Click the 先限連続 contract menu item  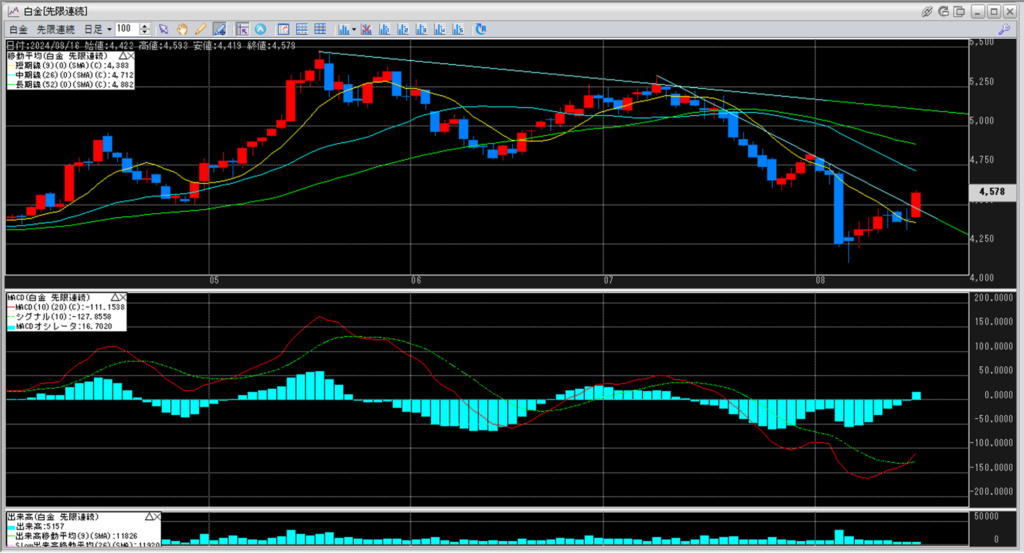[56, 29]
